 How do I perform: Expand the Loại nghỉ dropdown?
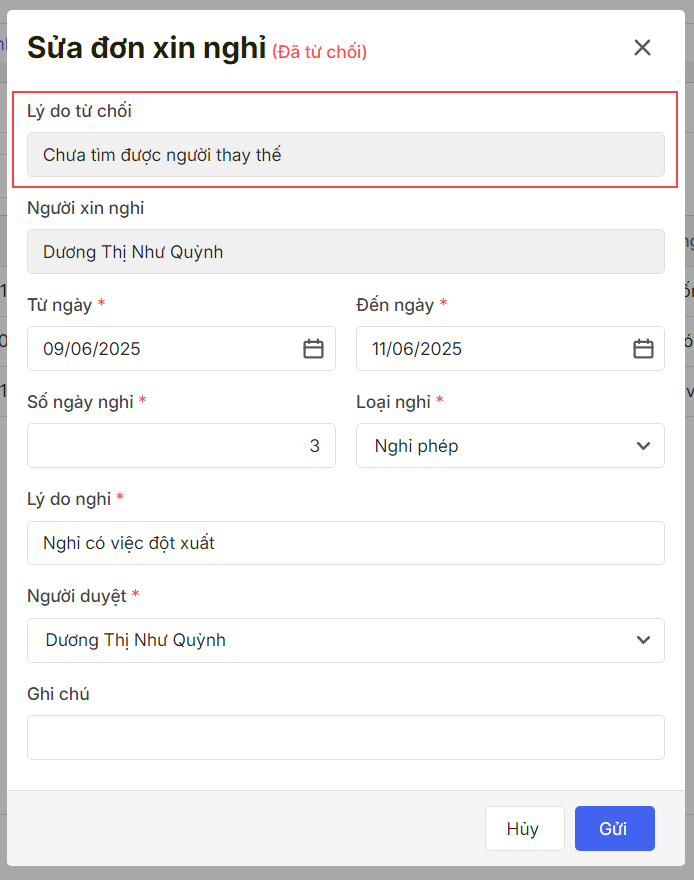point(643,446)
